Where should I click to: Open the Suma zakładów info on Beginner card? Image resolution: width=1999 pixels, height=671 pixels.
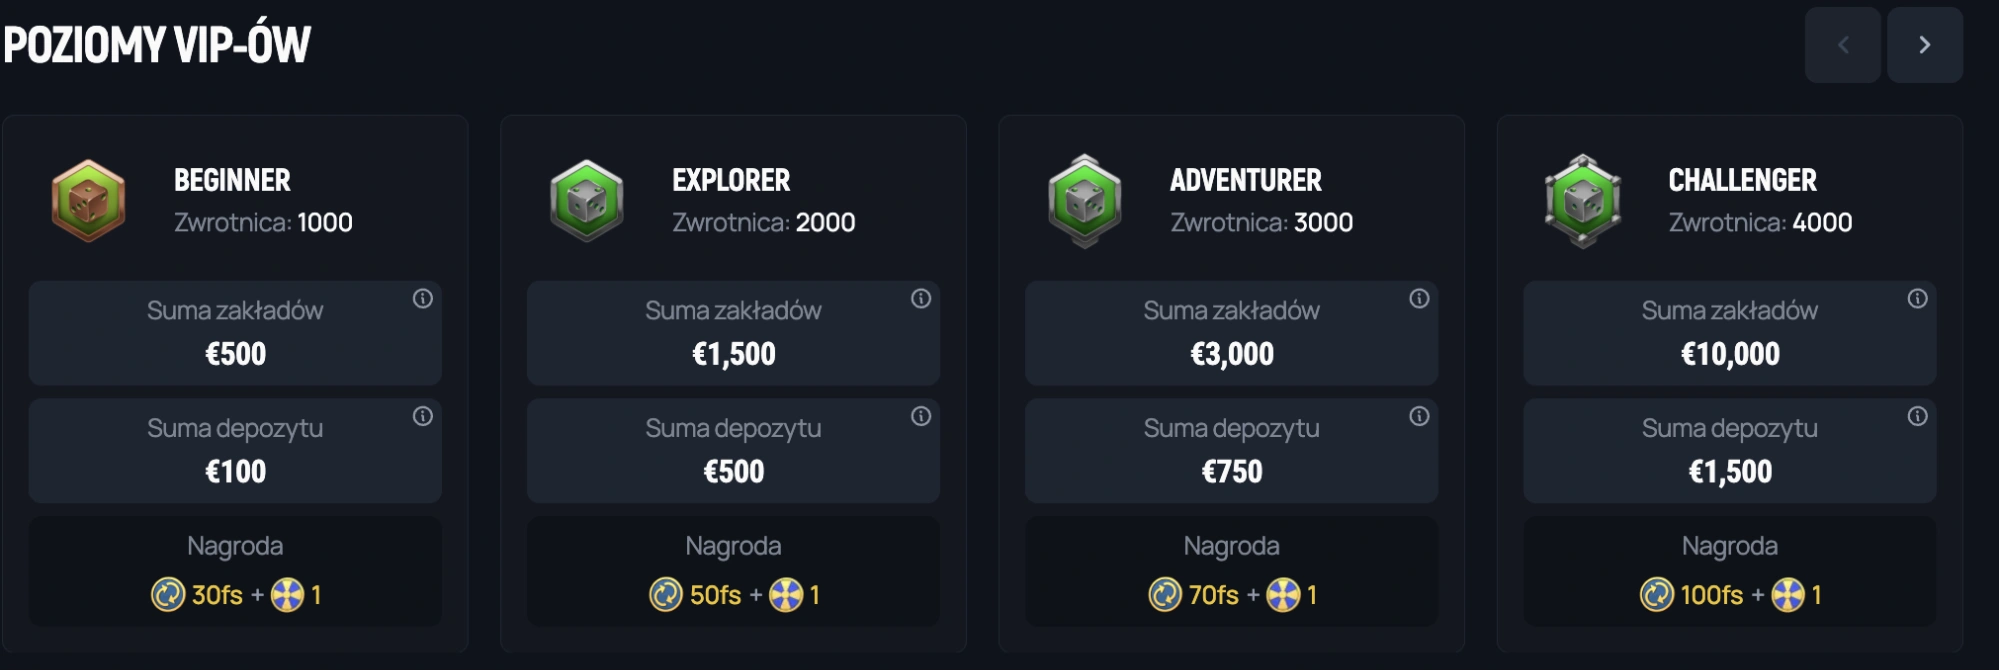pyautogui.click(x=422, y=297)
